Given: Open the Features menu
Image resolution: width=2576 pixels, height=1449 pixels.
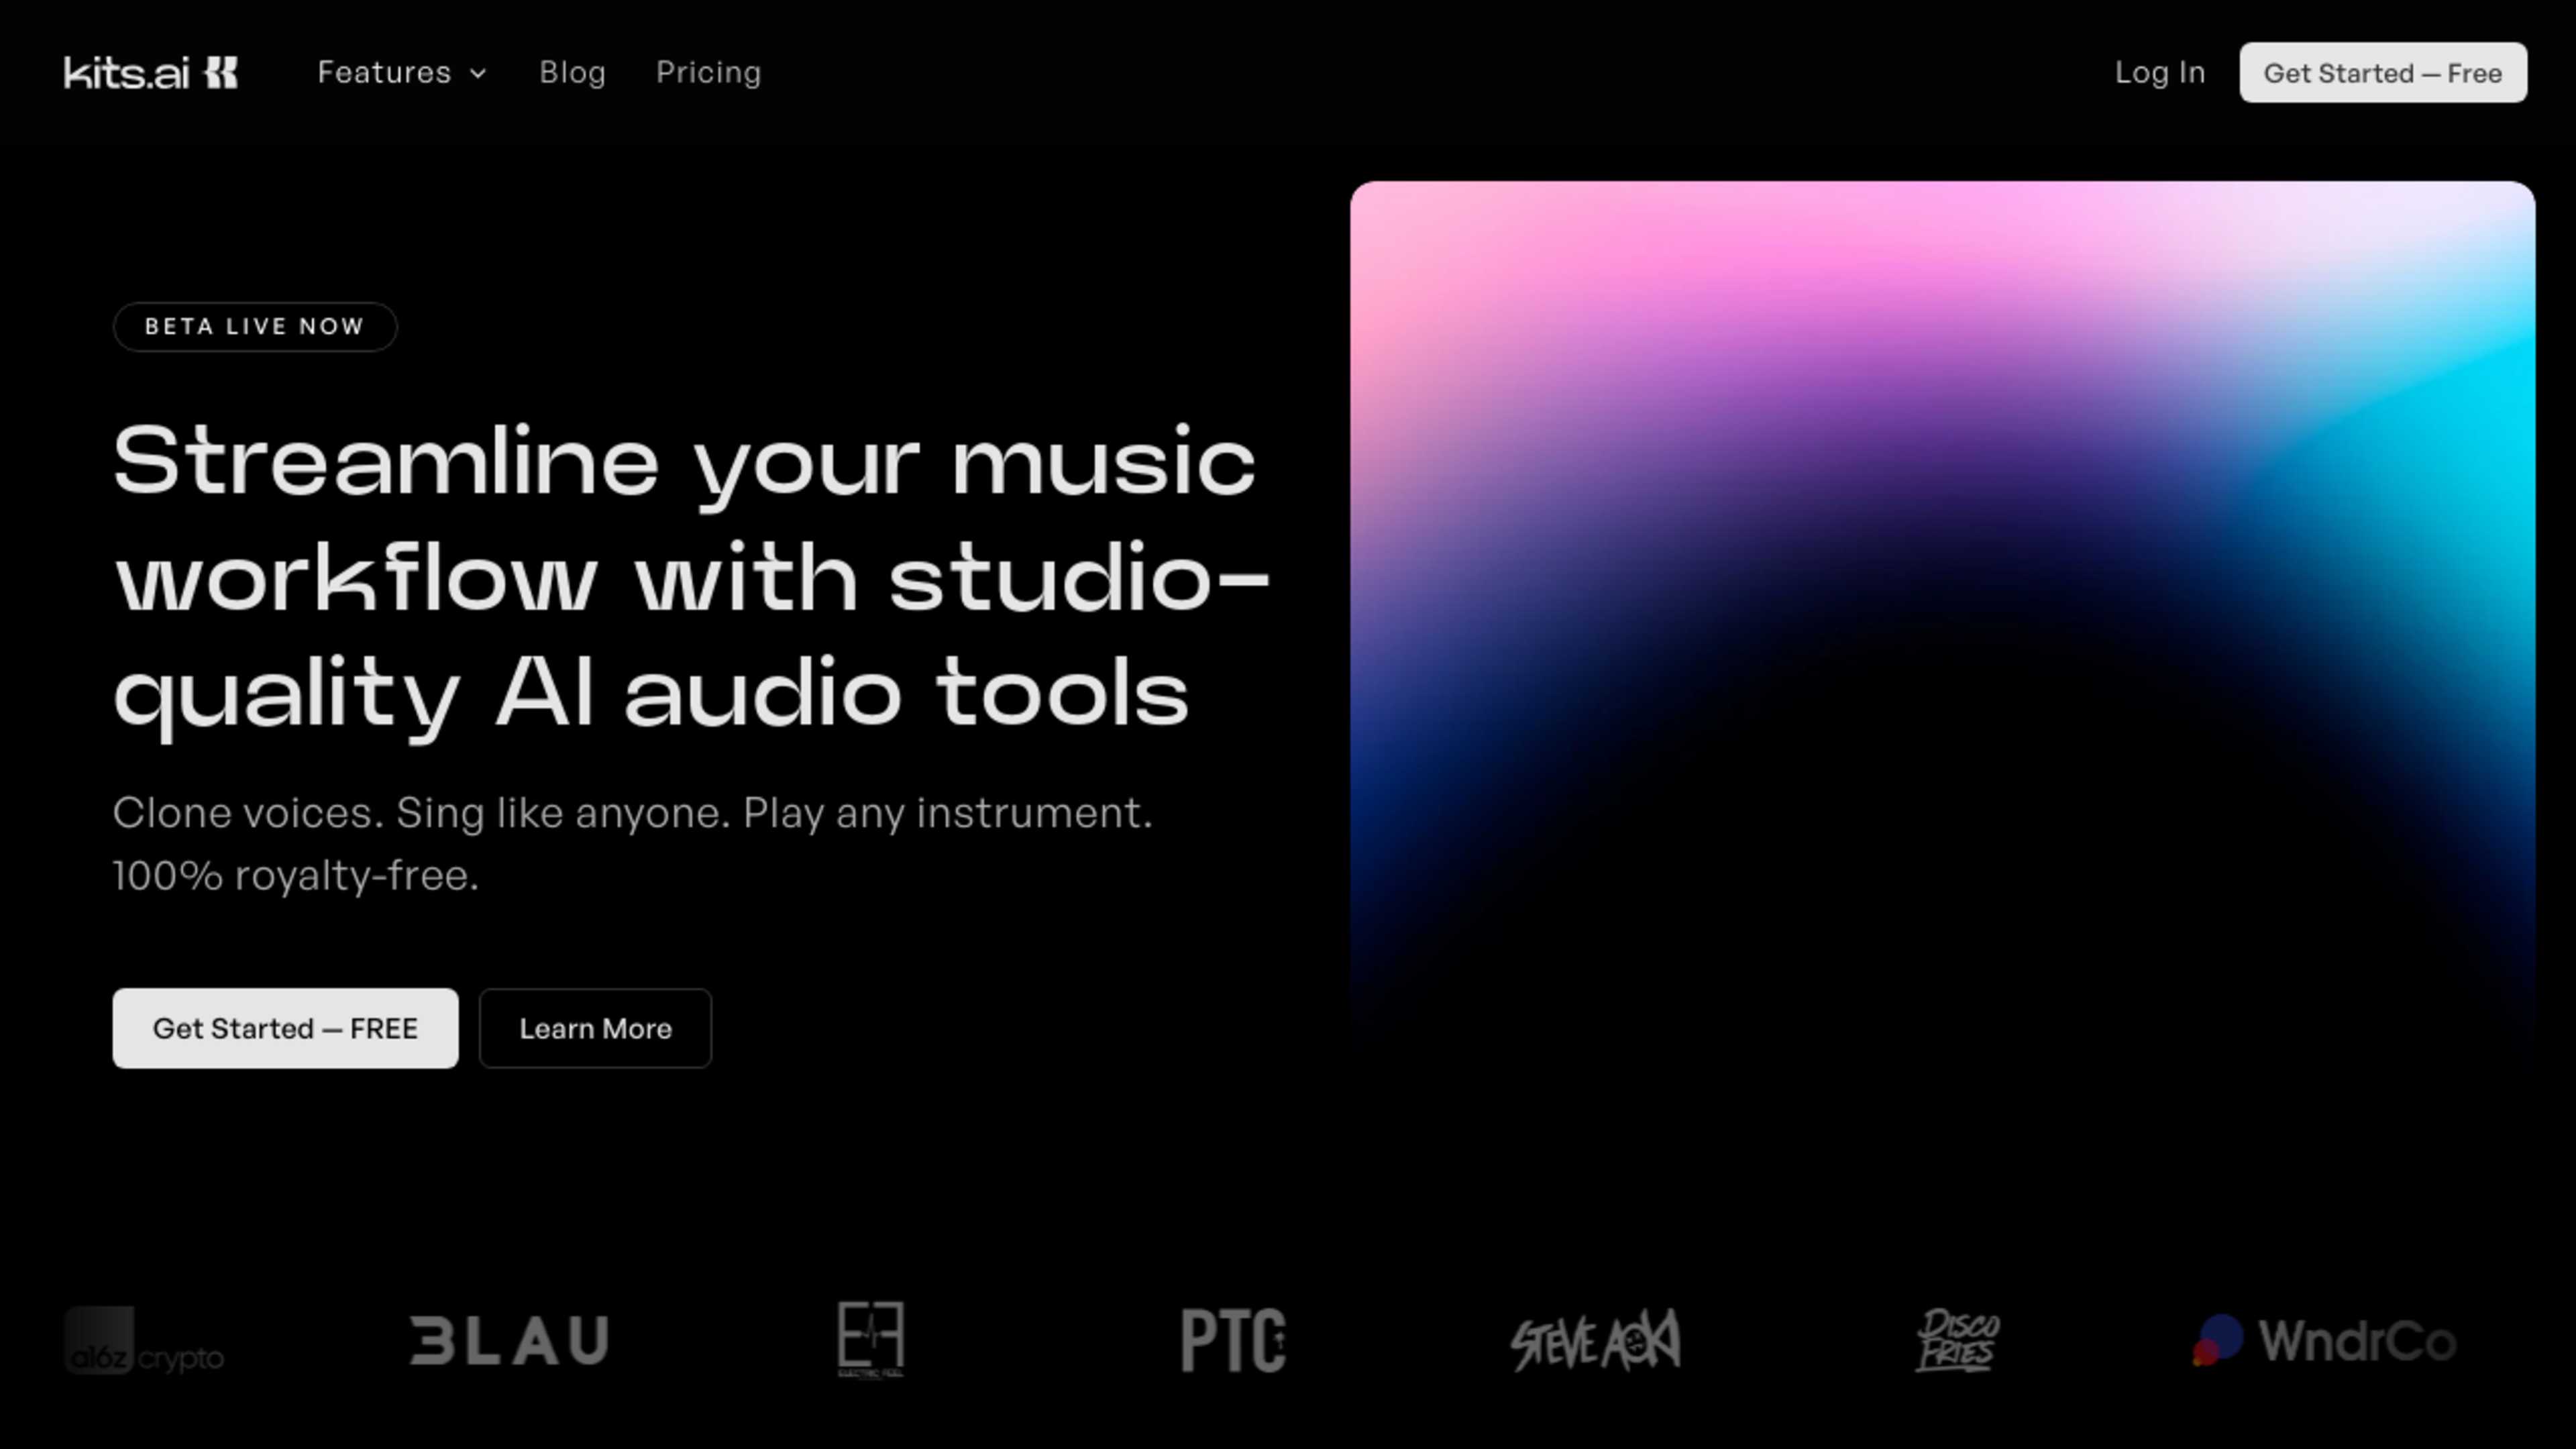Looking at the screenshot, I should 385,73.
